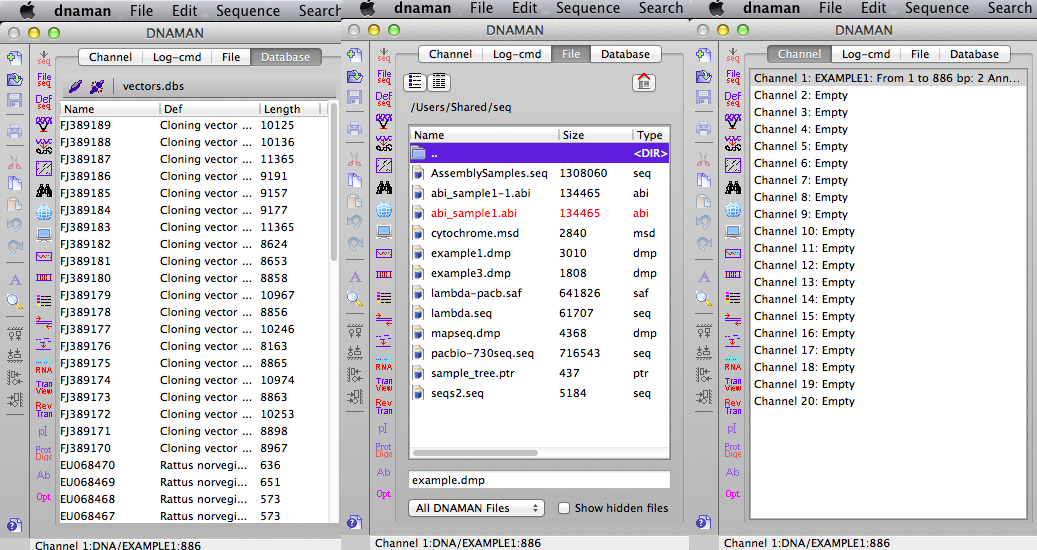Open the Log-cmd tab in the Channel list window
The width and height of the screenshot is (1037, 550).
[866, 54]
